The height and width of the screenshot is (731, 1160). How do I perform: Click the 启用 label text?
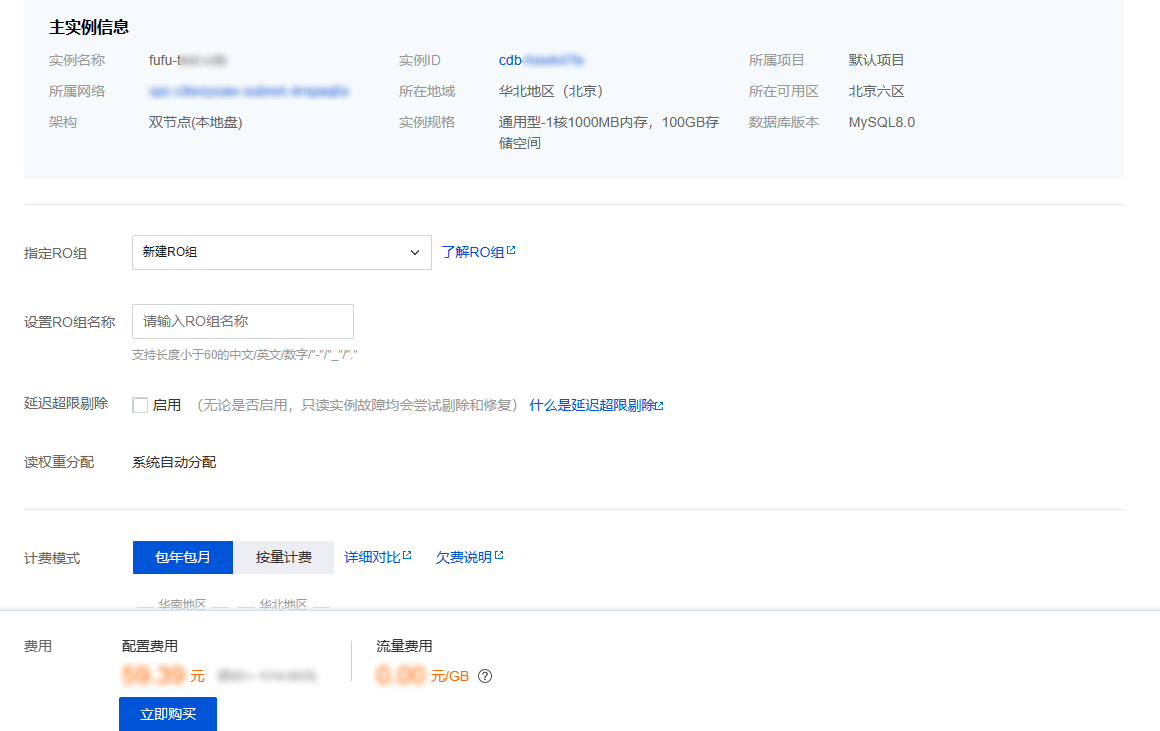coord(167,405)
